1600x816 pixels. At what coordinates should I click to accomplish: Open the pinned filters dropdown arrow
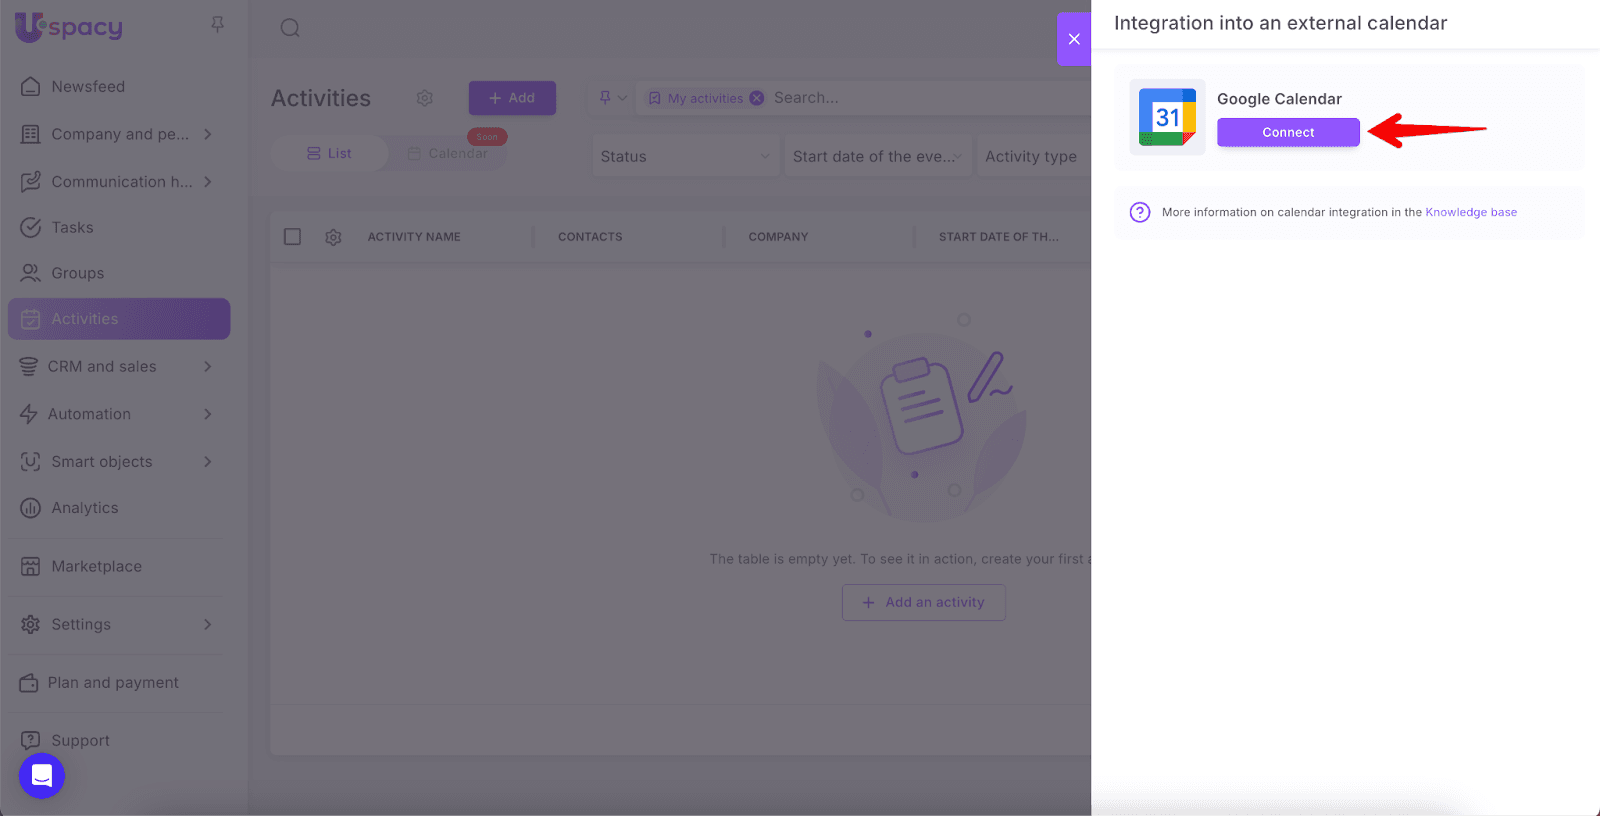pyautogui.click(x=622, y=98)
